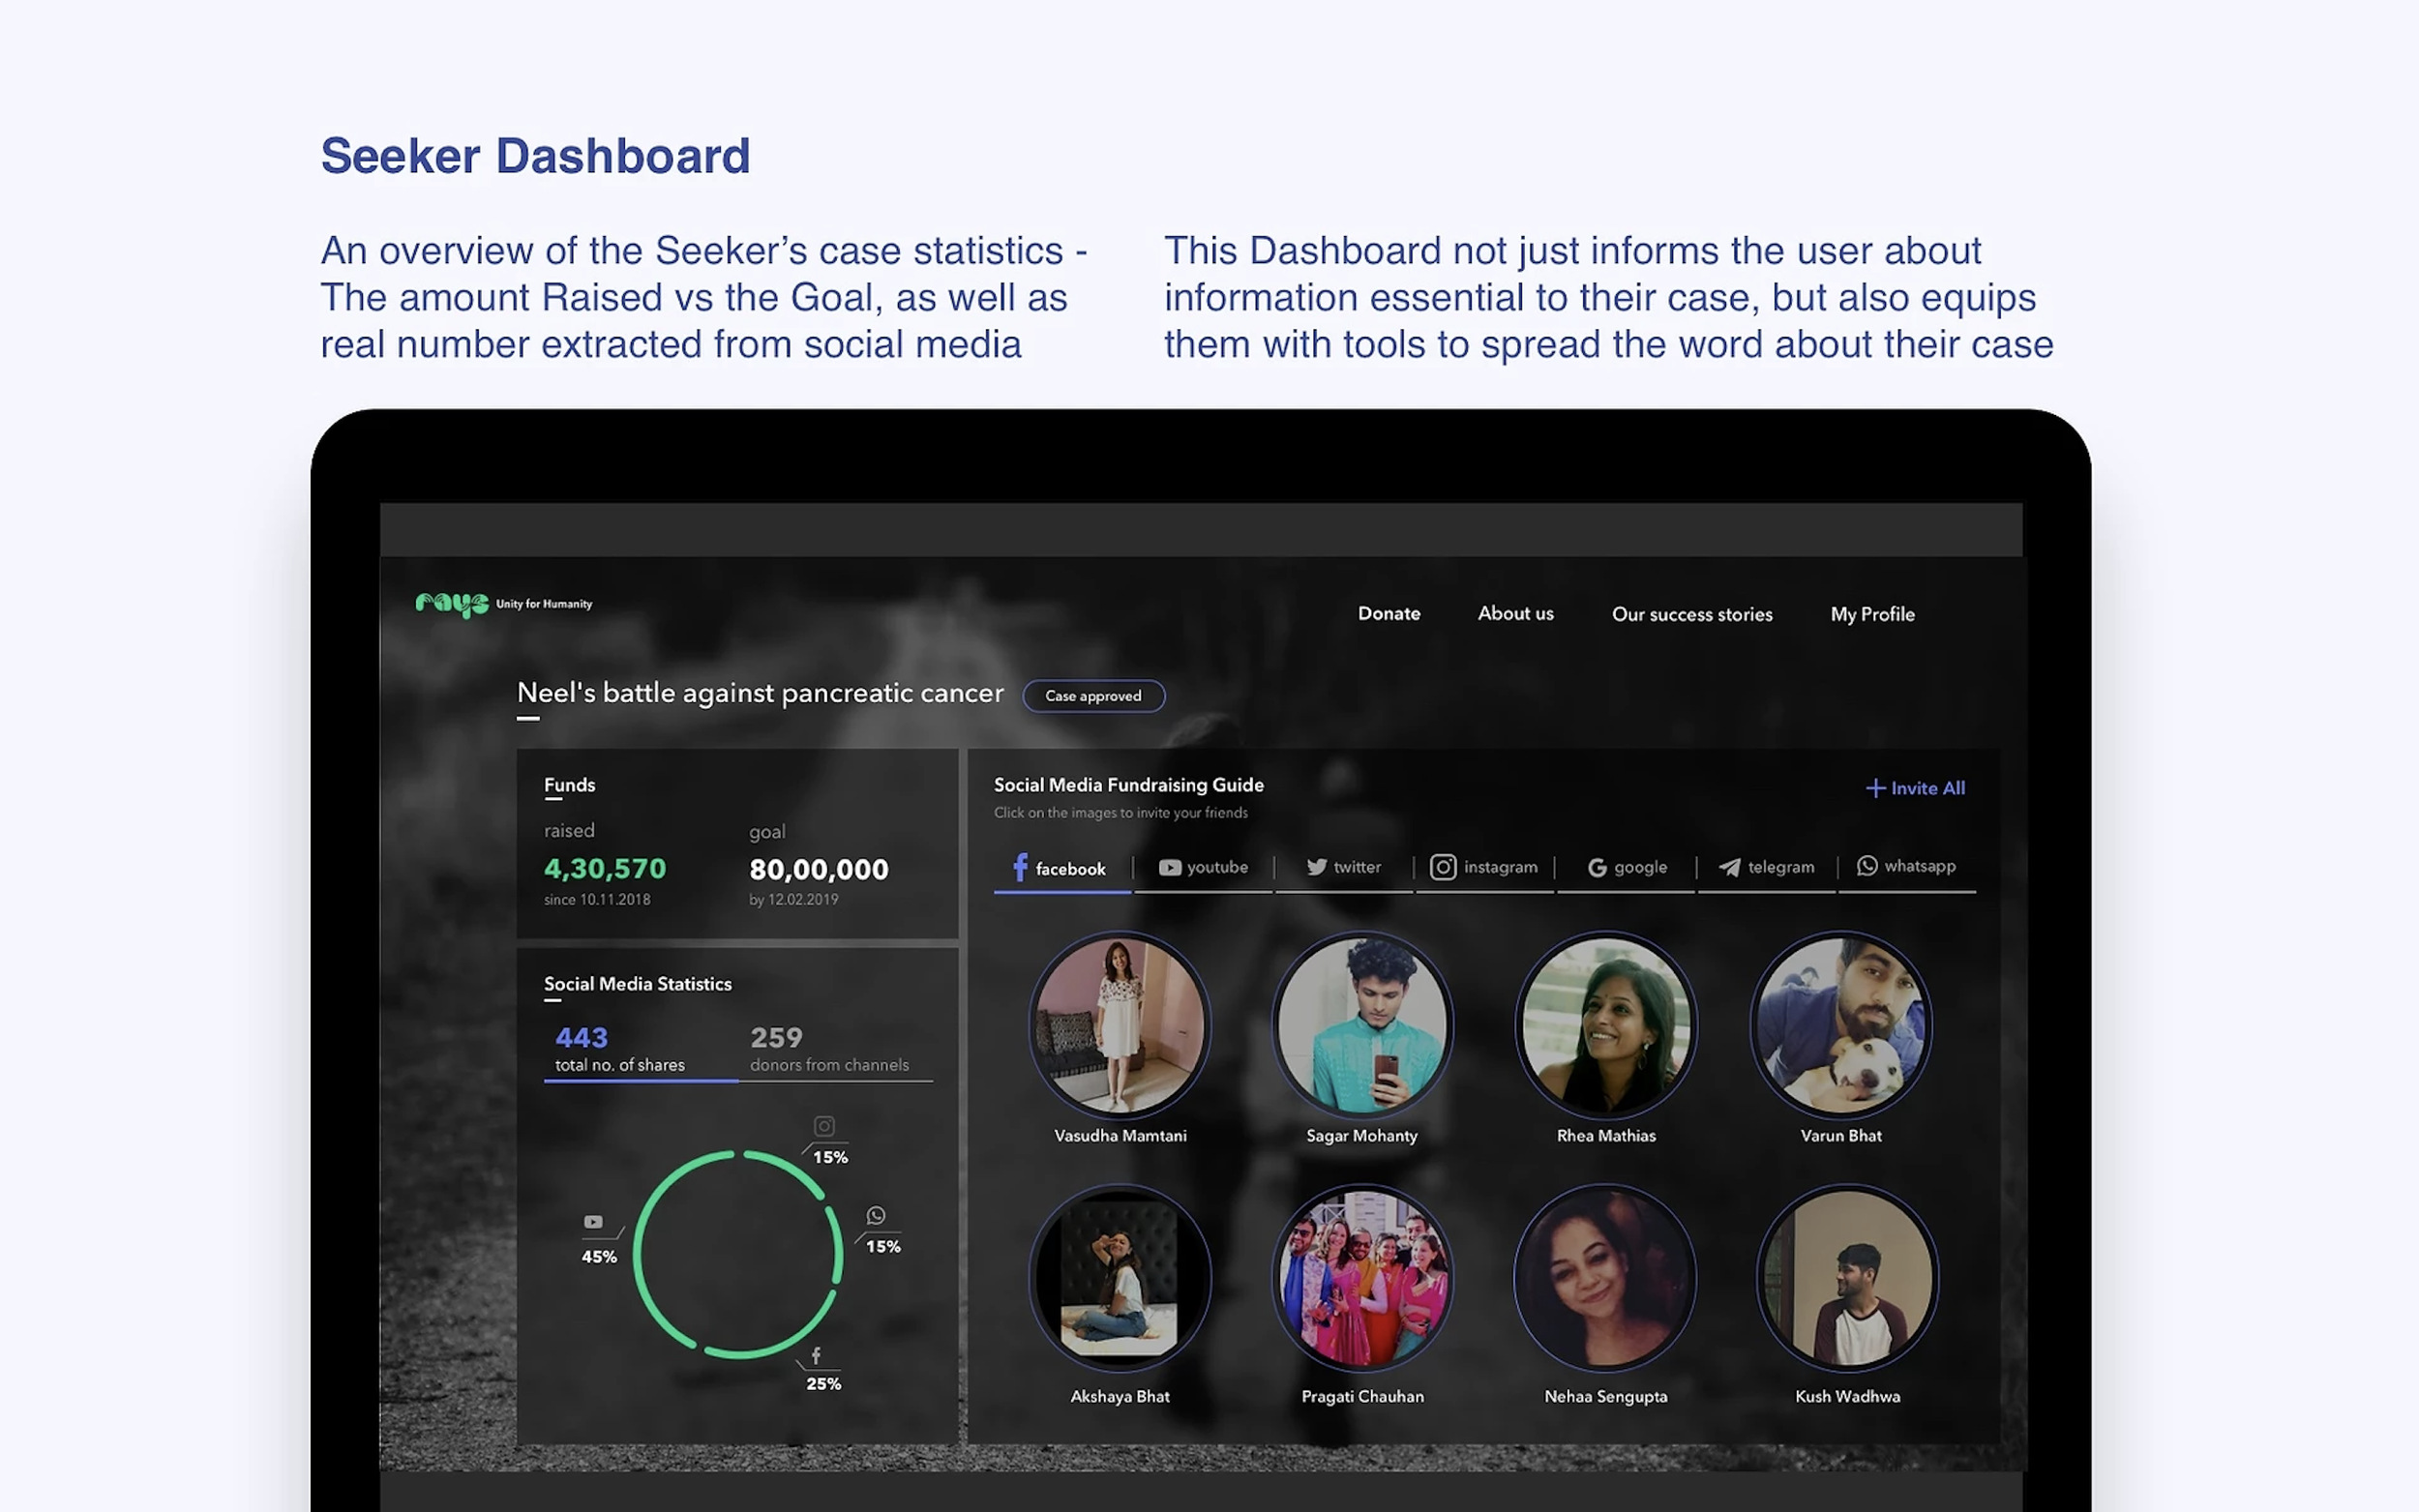
Task: Invite Vasudha Mamtani via her photo
Action: [x=1119, y=1025]
